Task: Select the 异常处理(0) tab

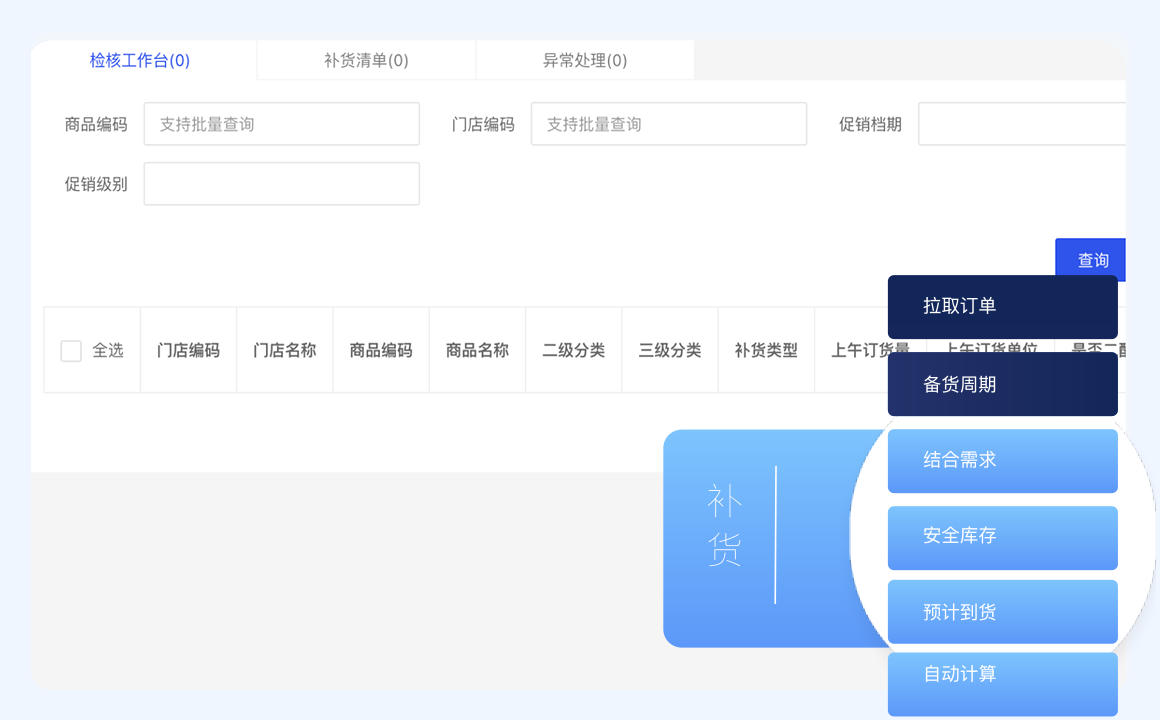Action: [585, 60]
